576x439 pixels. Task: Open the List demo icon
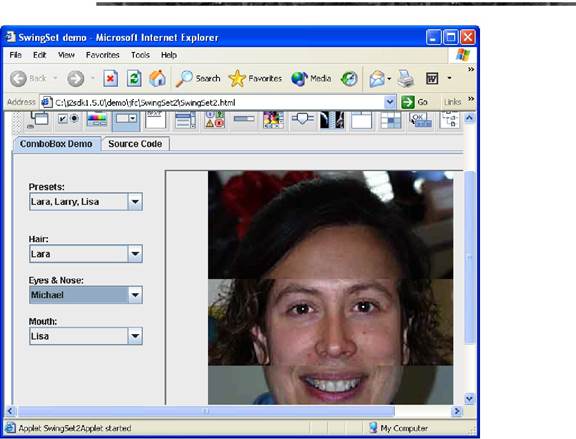click(x=185, y=120)
